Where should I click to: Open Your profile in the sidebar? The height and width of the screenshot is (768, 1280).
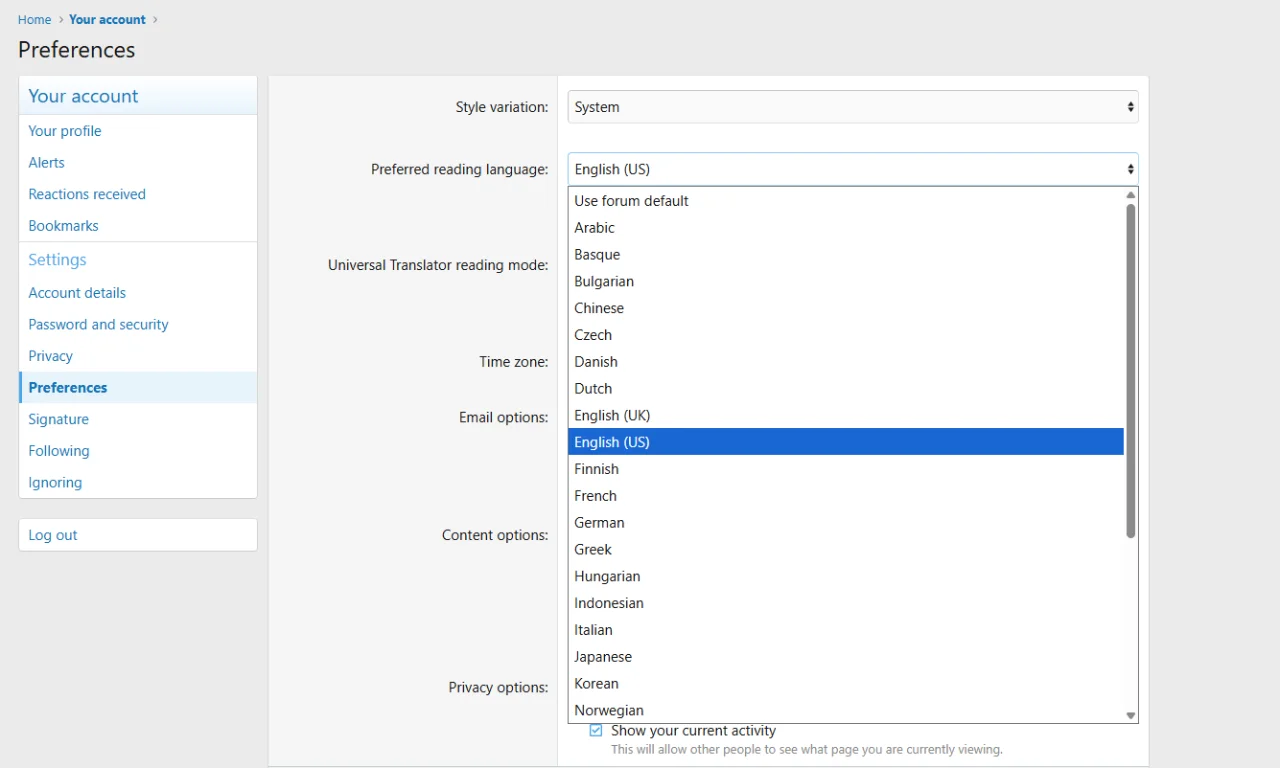point(138,131)
